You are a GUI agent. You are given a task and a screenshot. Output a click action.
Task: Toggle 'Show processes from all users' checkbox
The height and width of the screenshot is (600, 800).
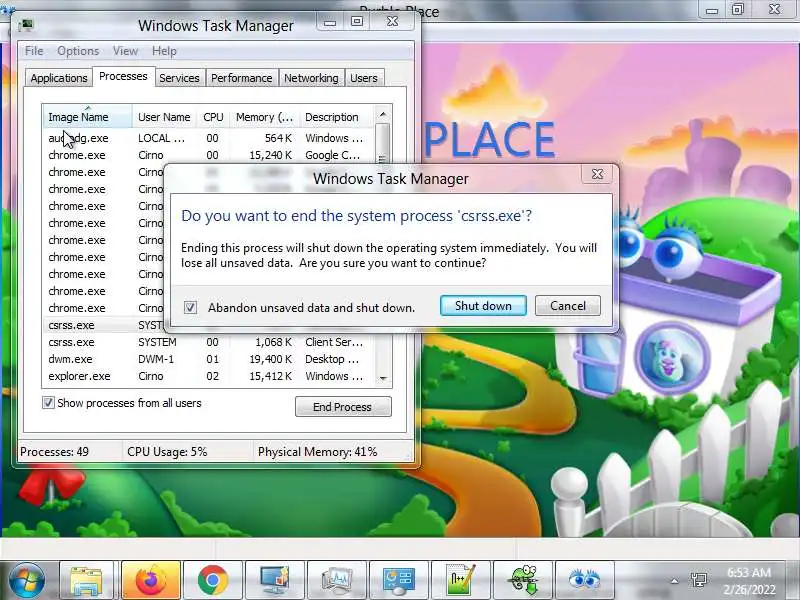click(x=48, y=403)
